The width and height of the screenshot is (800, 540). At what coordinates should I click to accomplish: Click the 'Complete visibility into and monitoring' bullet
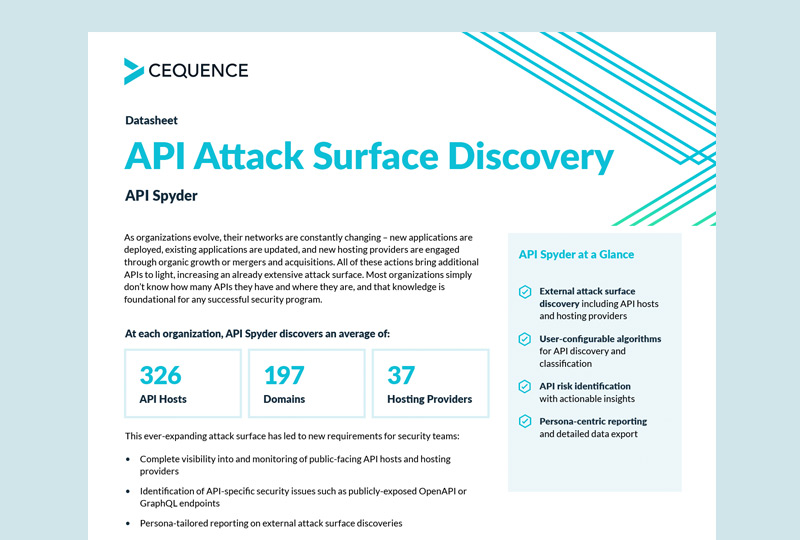[295, 465]
